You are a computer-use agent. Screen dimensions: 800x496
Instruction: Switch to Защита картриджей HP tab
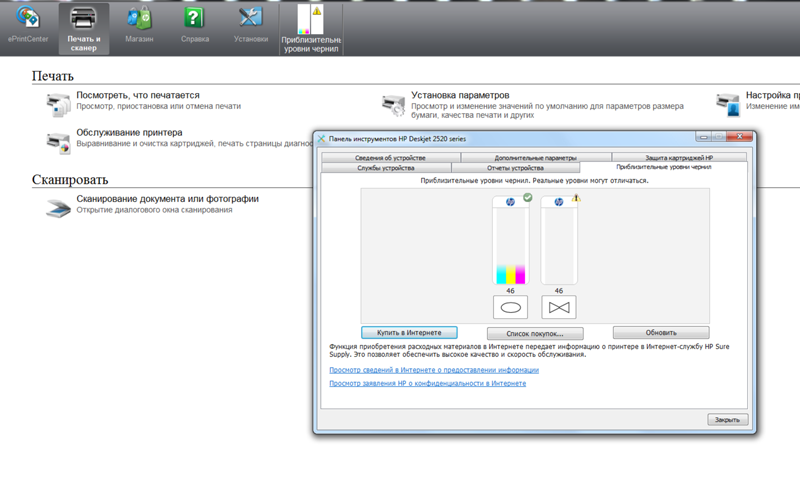click(x=679, y=158)
